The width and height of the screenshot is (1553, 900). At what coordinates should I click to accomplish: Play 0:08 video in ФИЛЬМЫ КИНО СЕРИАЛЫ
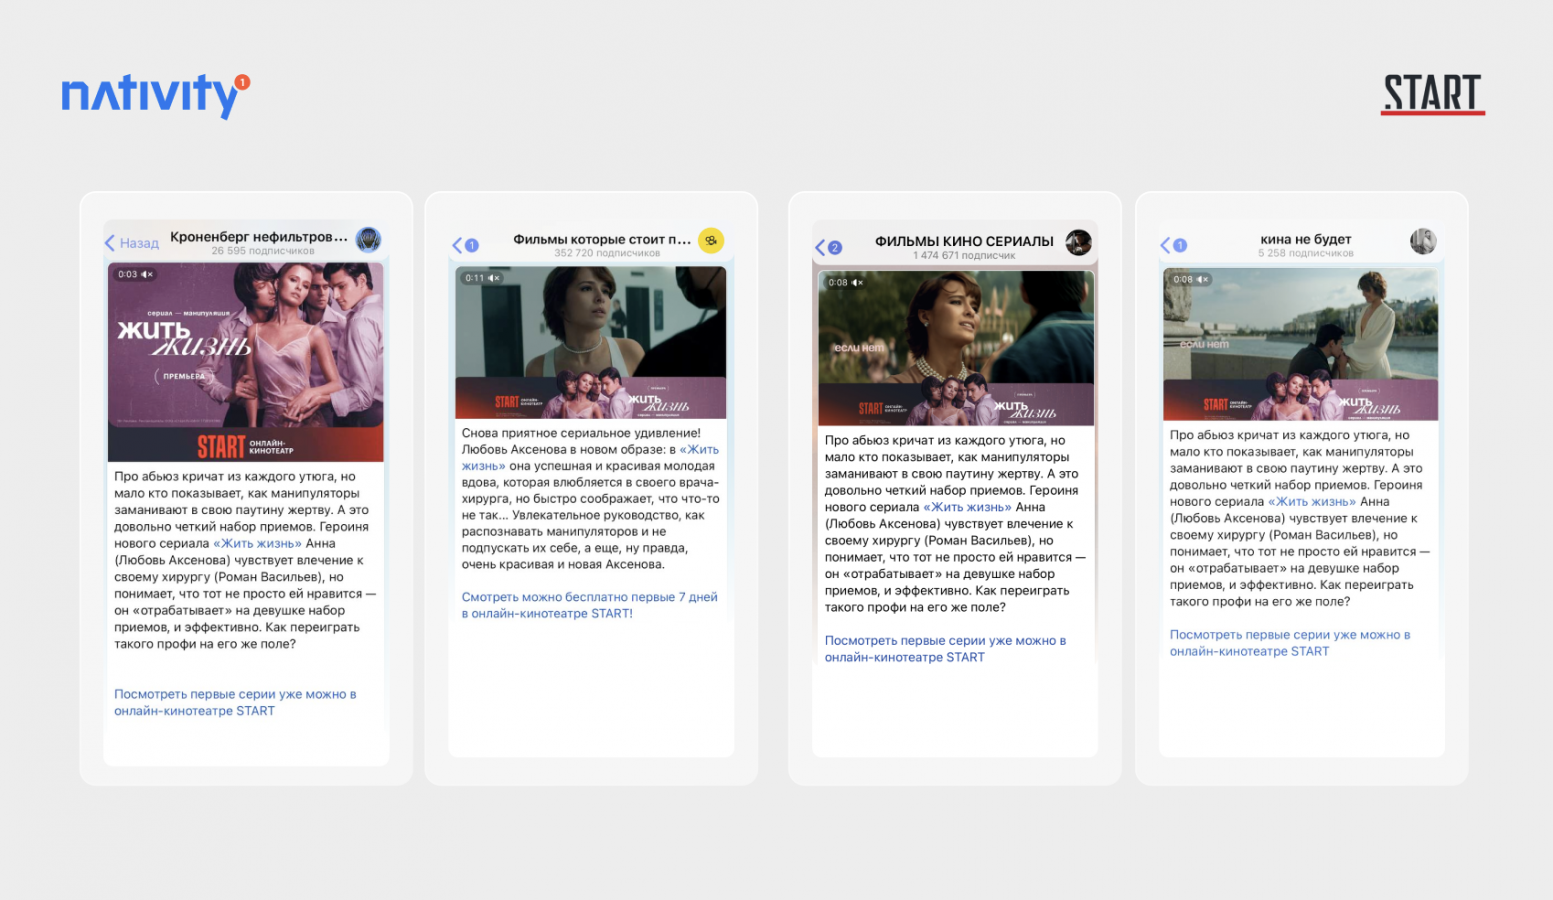(x=956, y=349)
